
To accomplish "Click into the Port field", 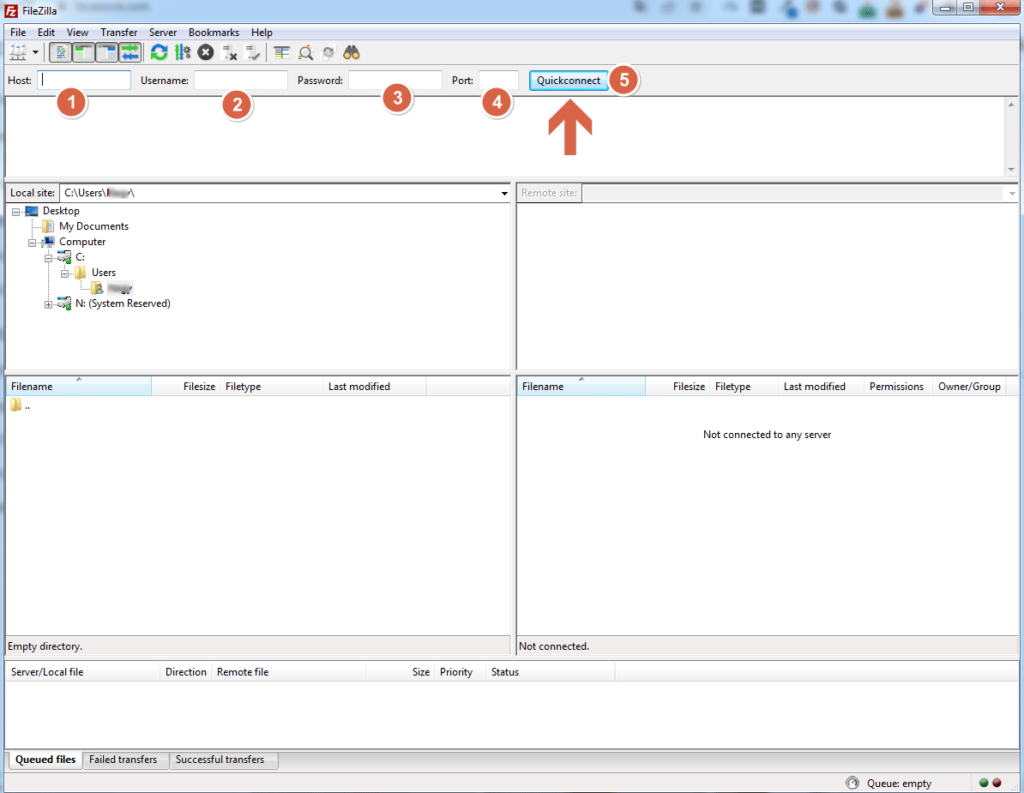I will [498, 80].
